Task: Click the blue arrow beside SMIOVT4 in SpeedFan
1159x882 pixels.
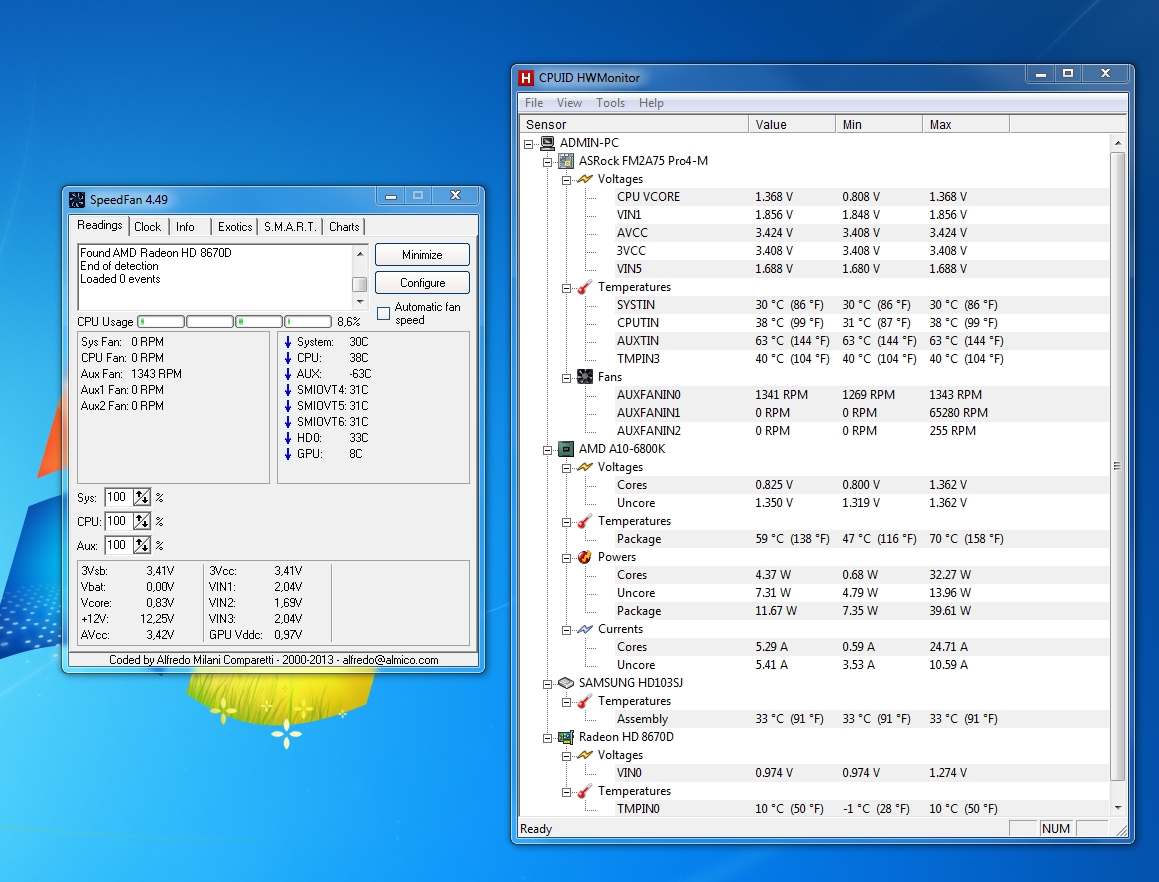Action: pos(288,390)
